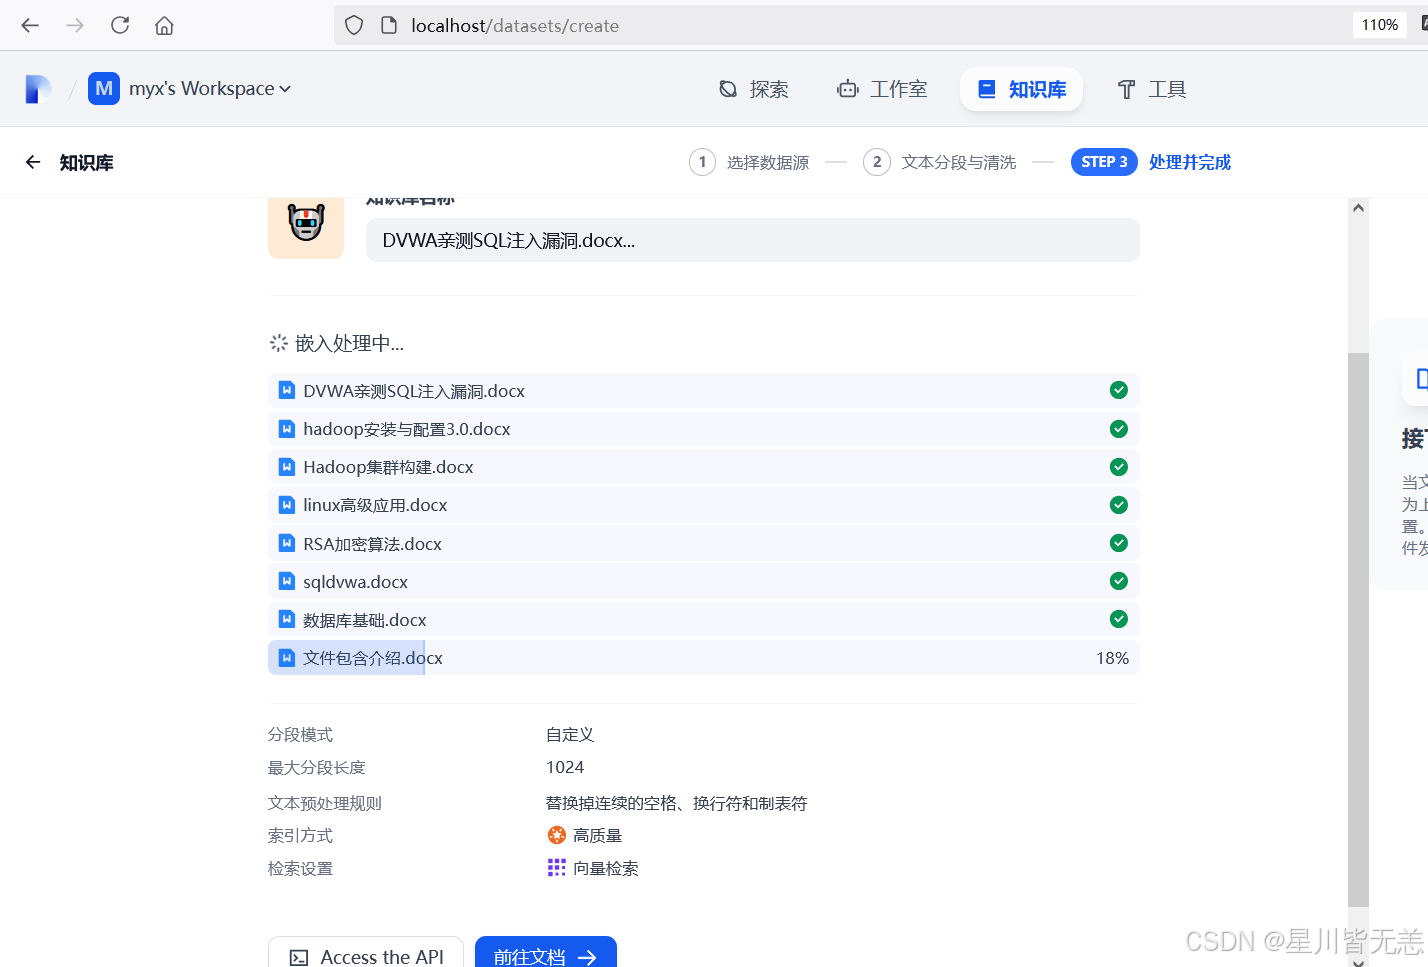Open the 工具 tab

pyautogui.click(x=1151, y=89)
